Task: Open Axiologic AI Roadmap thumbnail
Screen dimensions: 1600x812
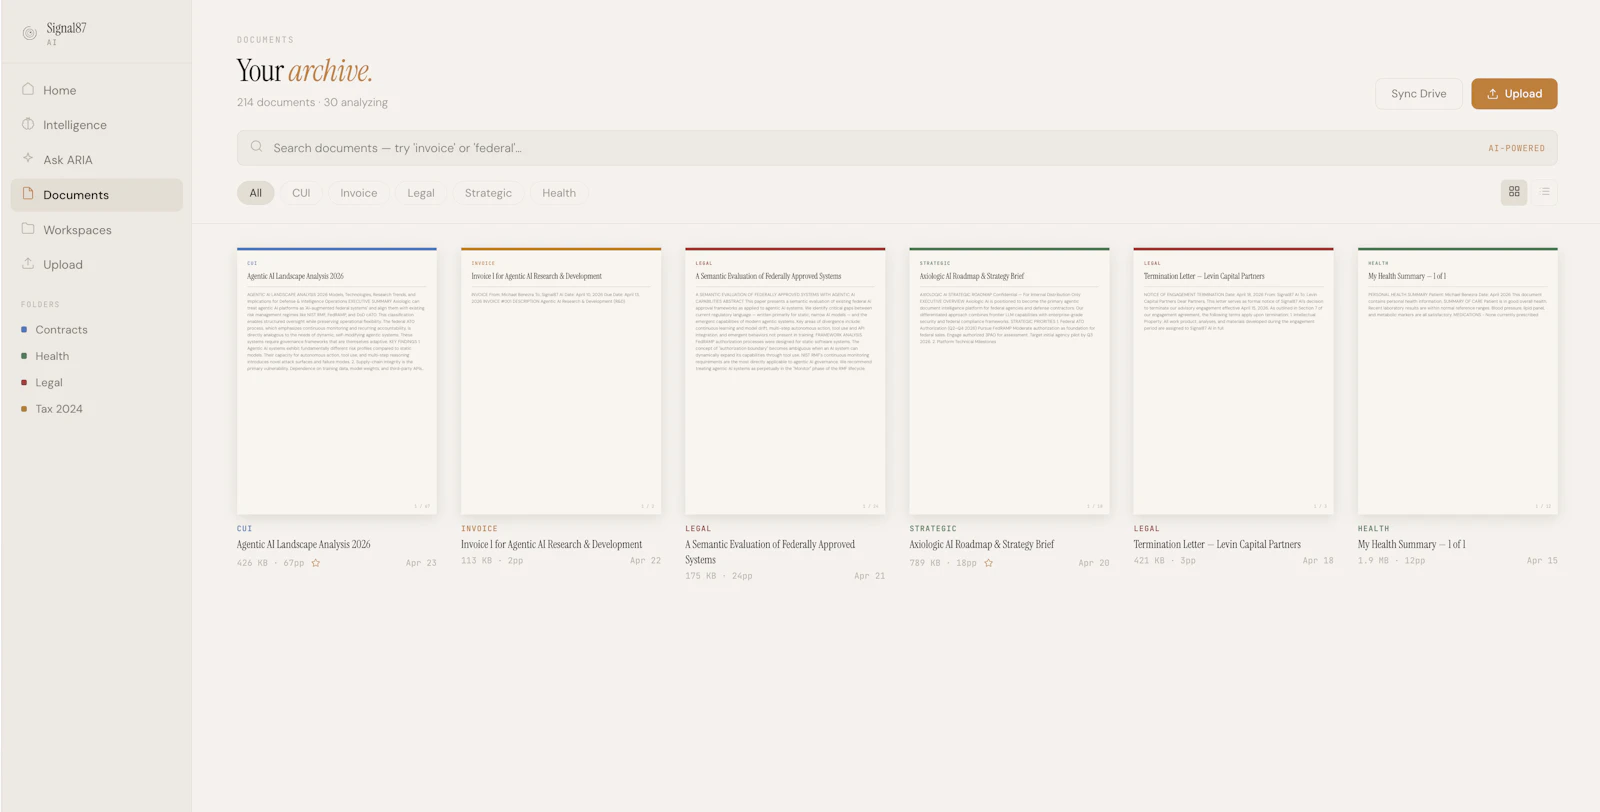Action: 1009,381
